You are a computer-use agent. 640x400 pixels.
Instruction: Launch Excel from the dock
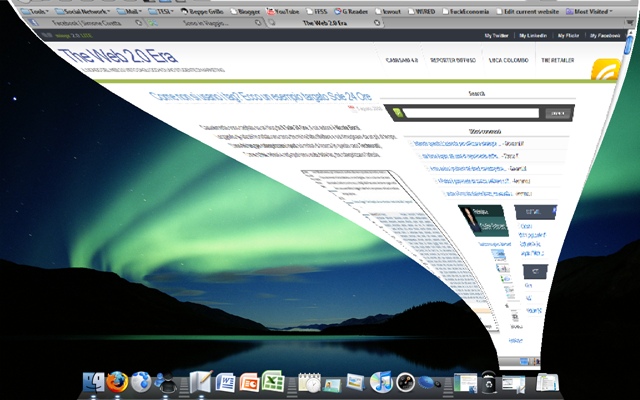[273, 382]
